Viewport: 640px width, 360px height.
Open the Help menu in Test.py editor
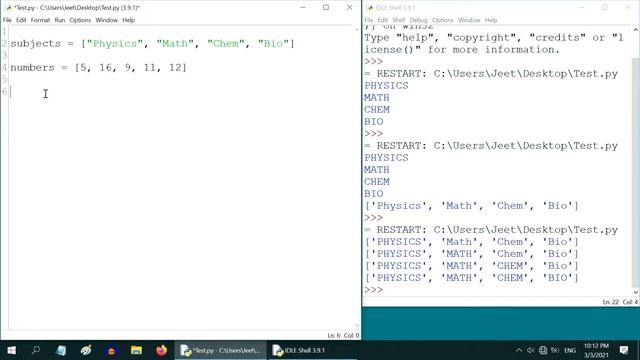point(128,20)
